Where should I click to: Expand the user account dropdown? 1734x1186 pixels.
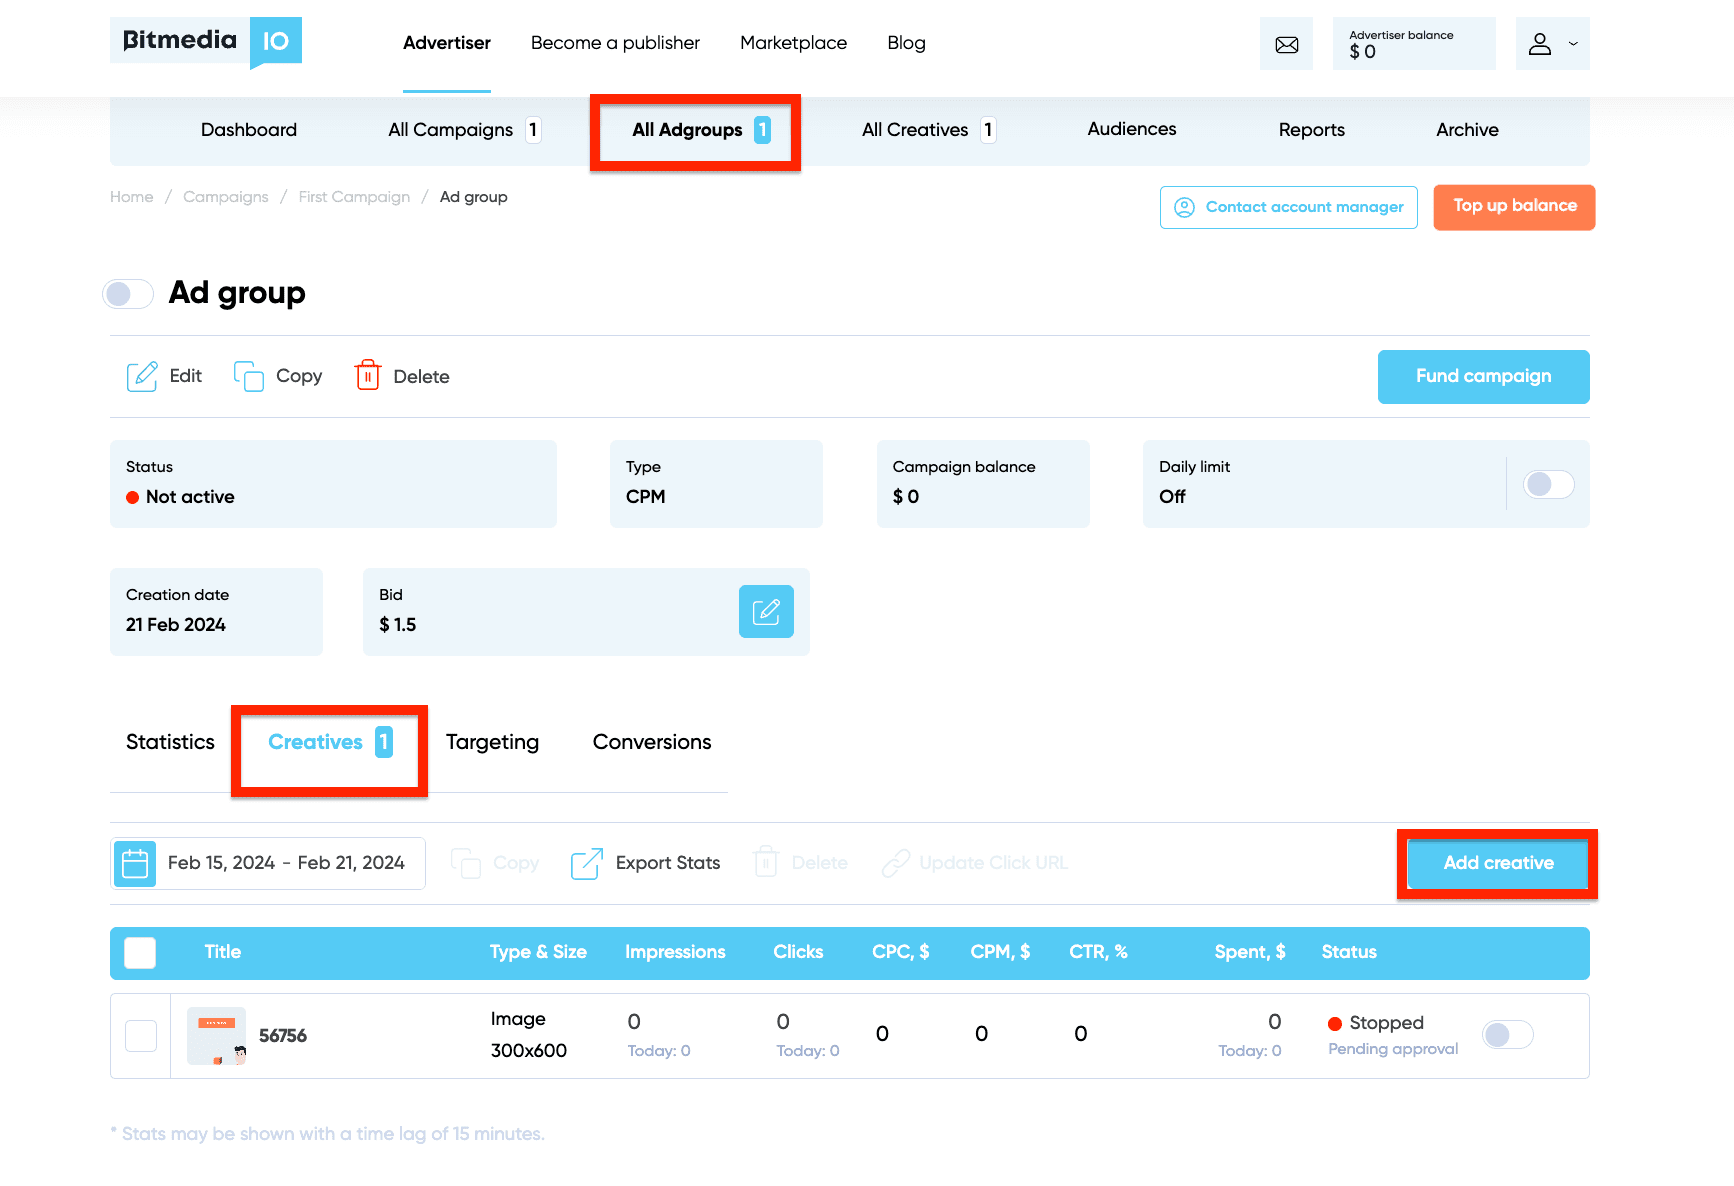[1552, 44]
